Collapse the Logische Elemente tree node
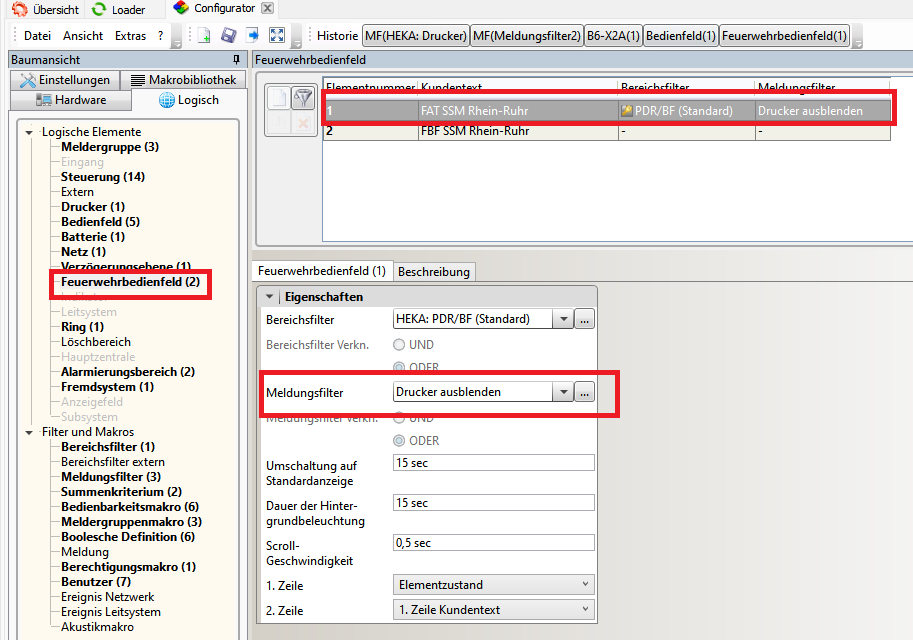 coord(29,132)
